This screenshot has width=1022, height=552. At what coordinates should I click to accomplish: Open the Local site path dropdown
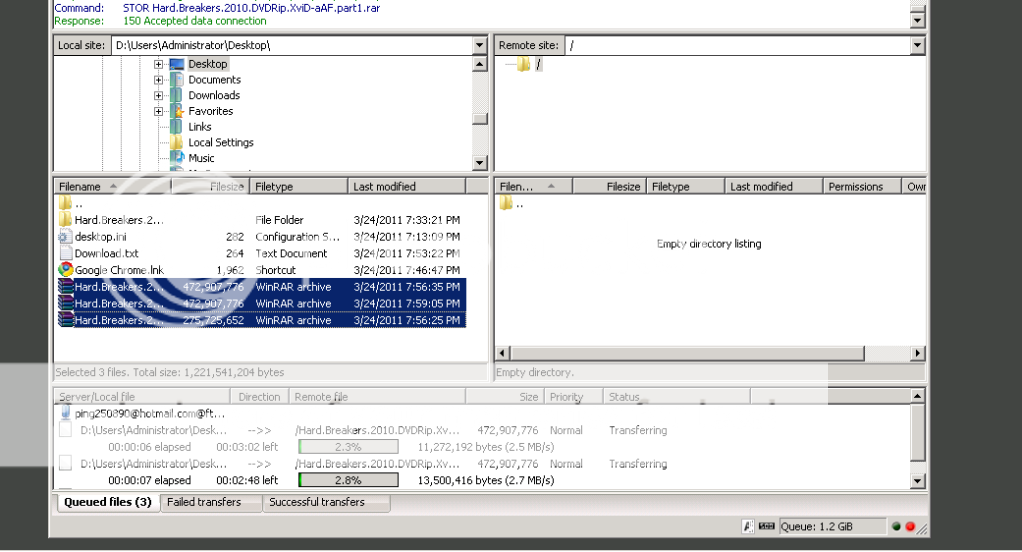coord(480,45)
